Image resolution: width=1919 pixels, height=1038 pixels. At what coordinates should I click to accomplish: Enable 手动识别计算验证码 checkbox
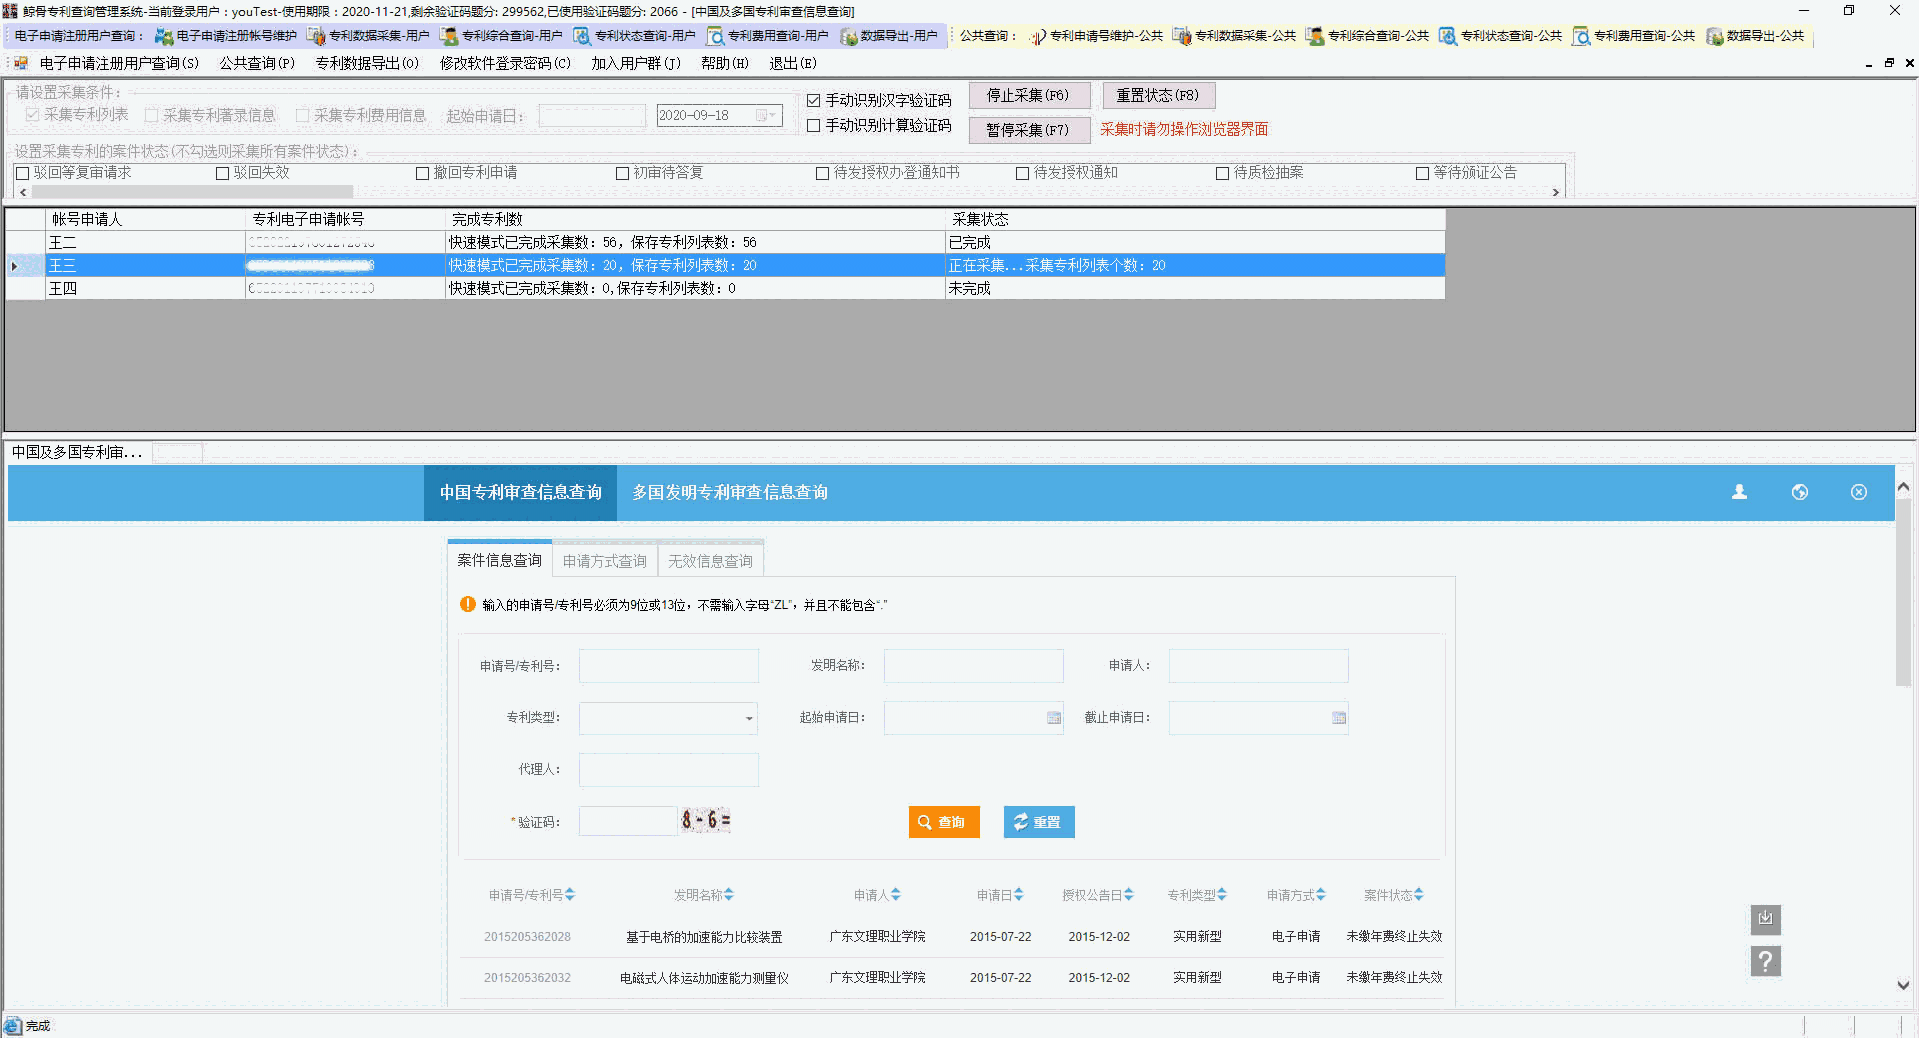(814, 125)
